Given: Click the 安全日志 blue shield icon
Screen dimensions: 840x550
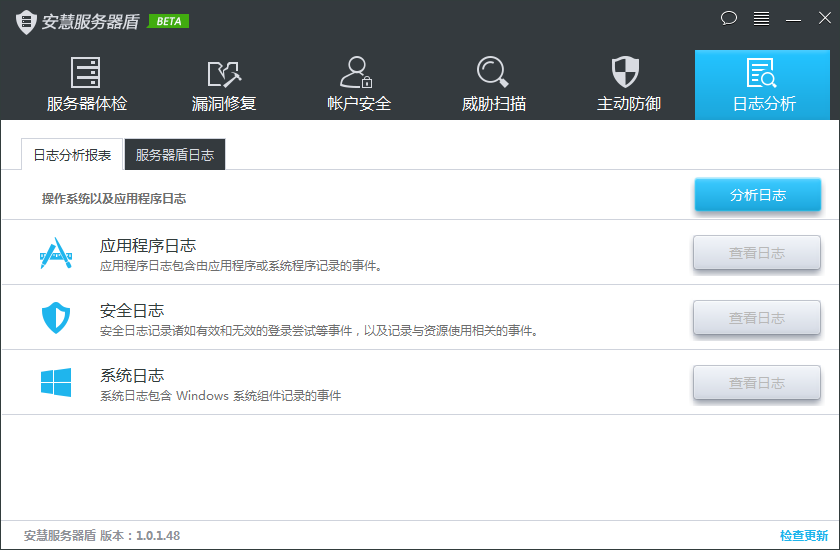Looking at the screenshot, I should point(56,318).
